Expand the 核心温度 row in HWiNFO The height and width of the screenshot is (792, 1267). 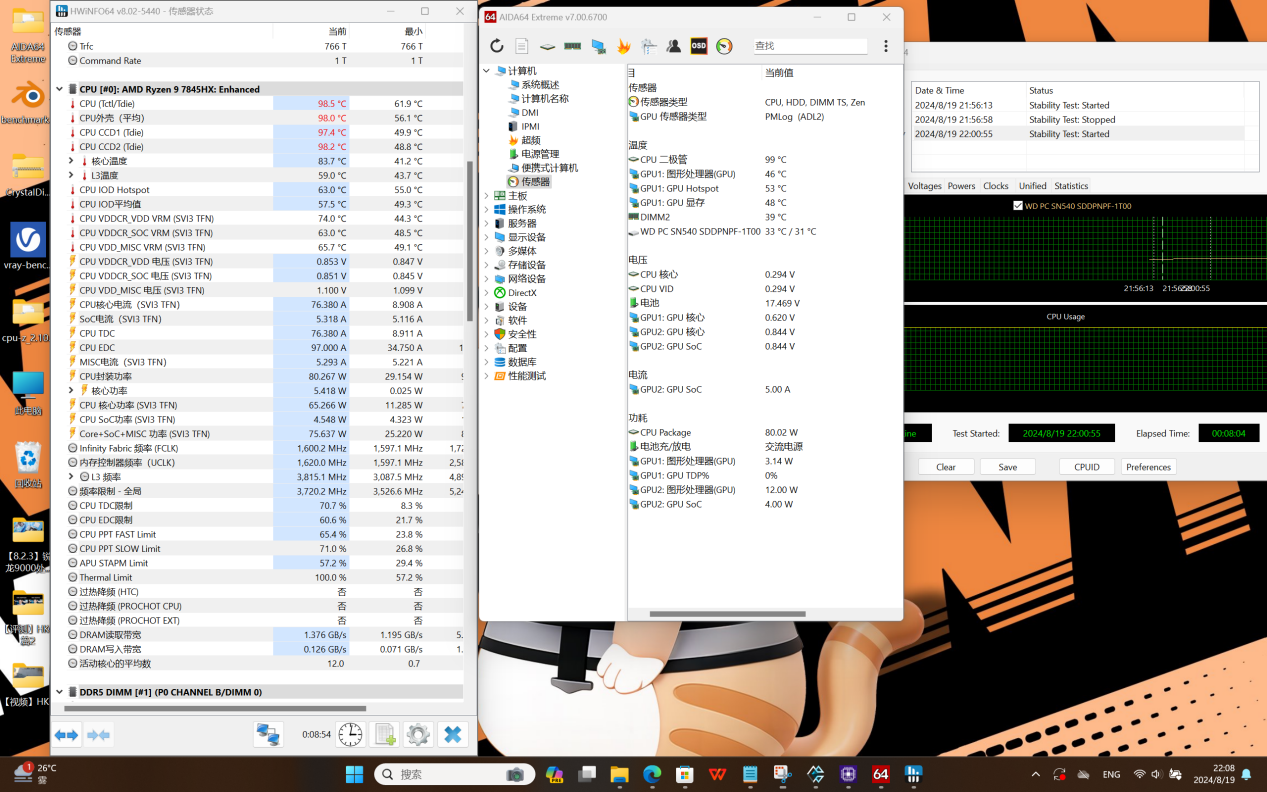pos(71,161)
